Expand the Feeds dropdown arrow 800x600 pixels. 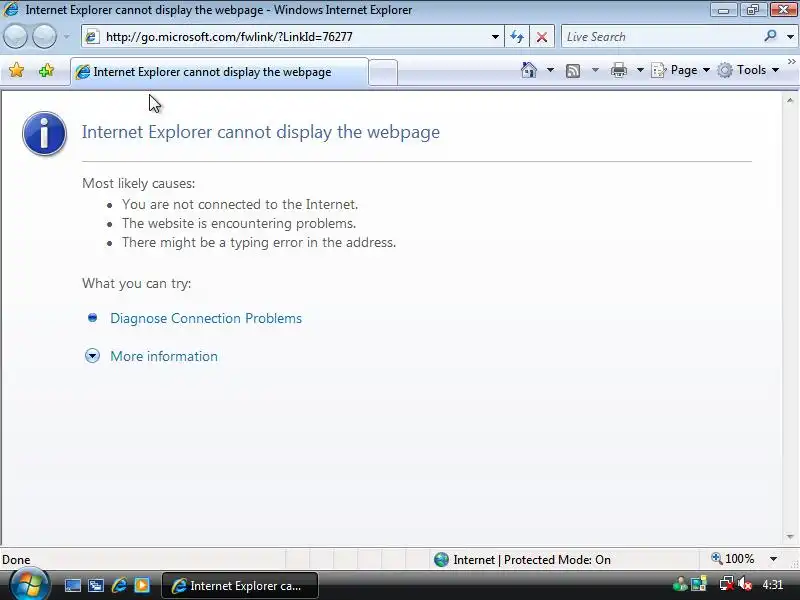595,70
